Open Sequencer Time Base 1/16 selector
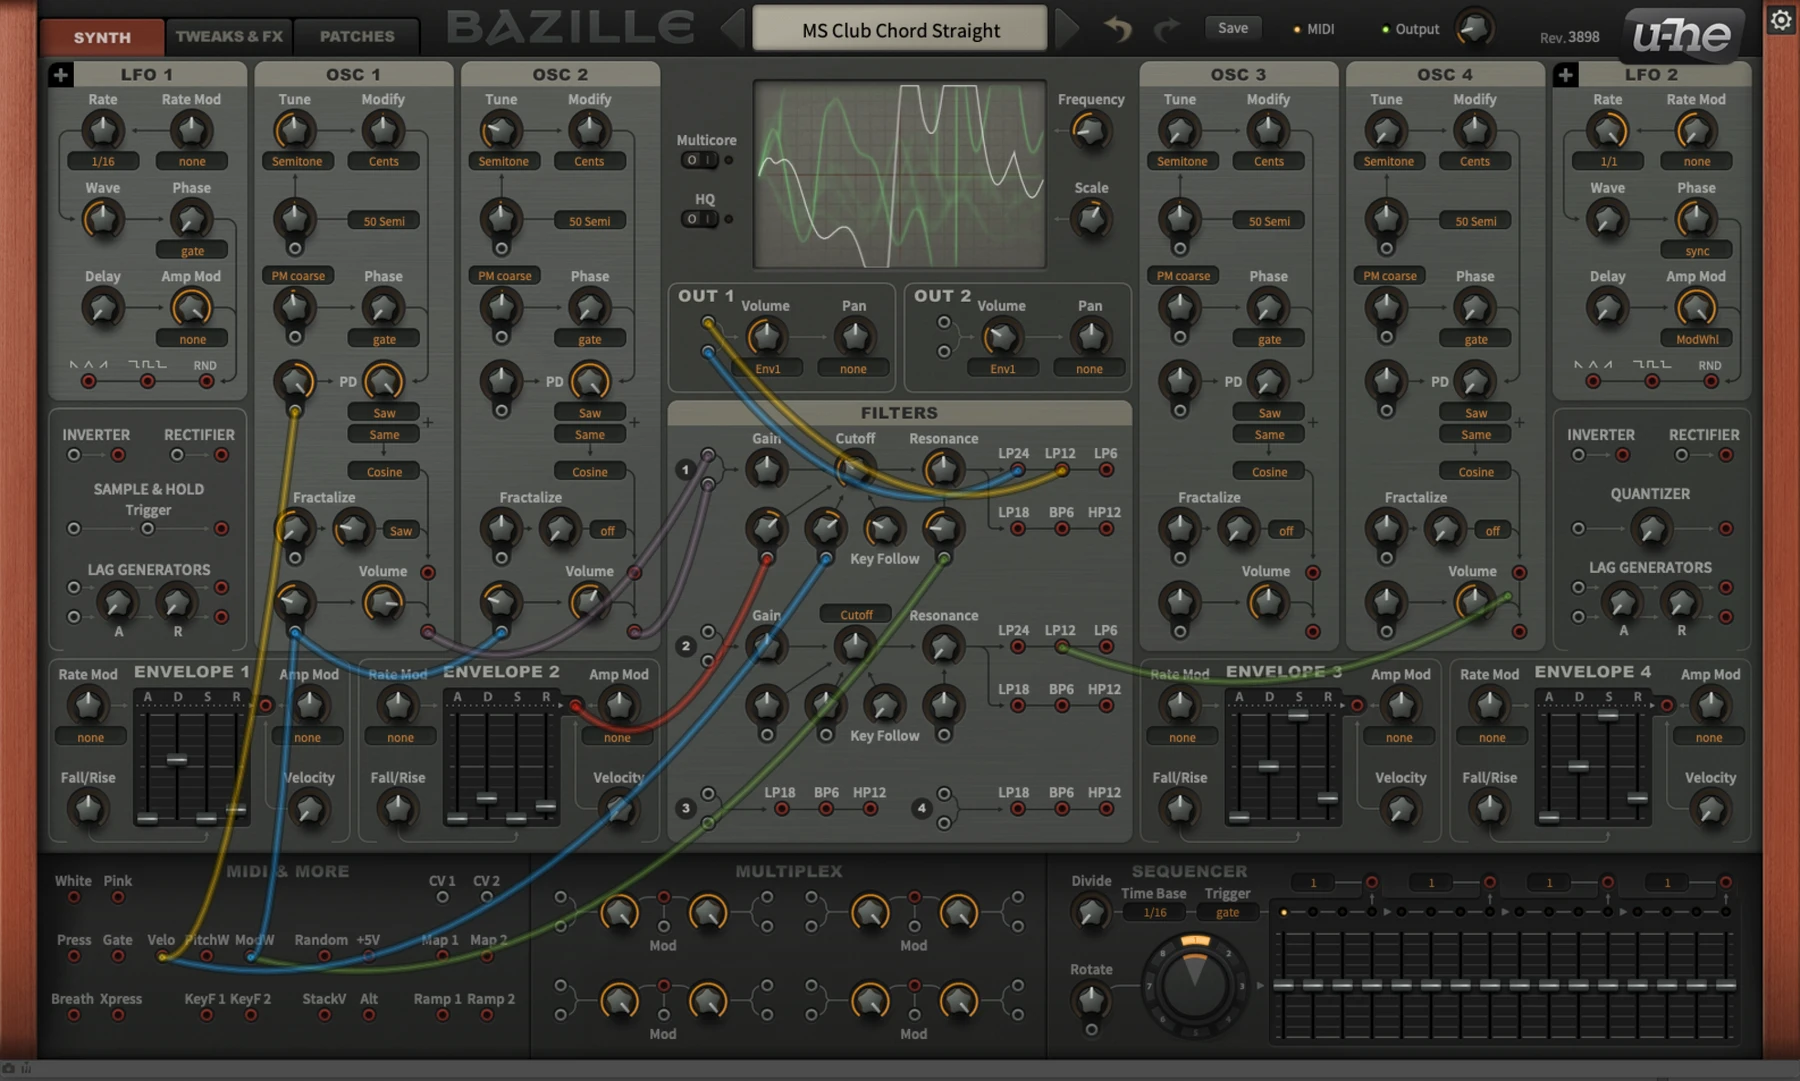 pyautogui.click(x=1154, y=912)
